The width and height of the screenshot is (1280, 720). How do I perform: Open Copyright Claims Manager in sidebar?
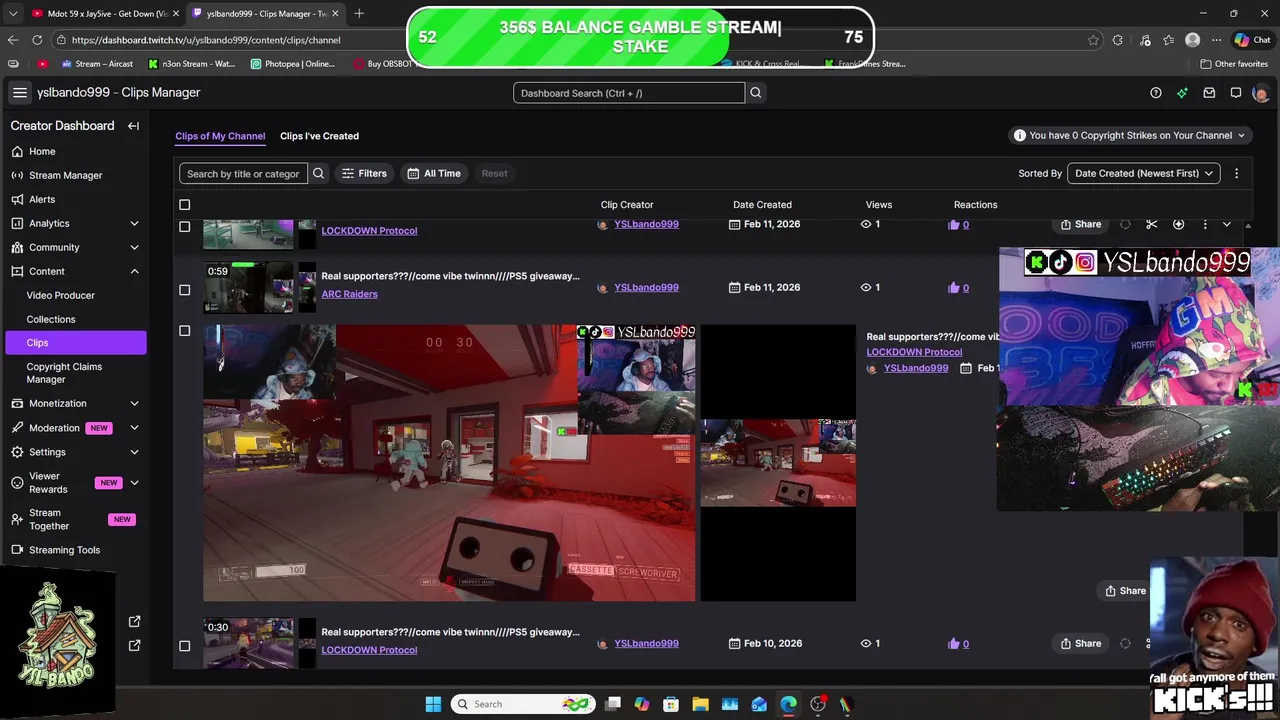(64, 373)
